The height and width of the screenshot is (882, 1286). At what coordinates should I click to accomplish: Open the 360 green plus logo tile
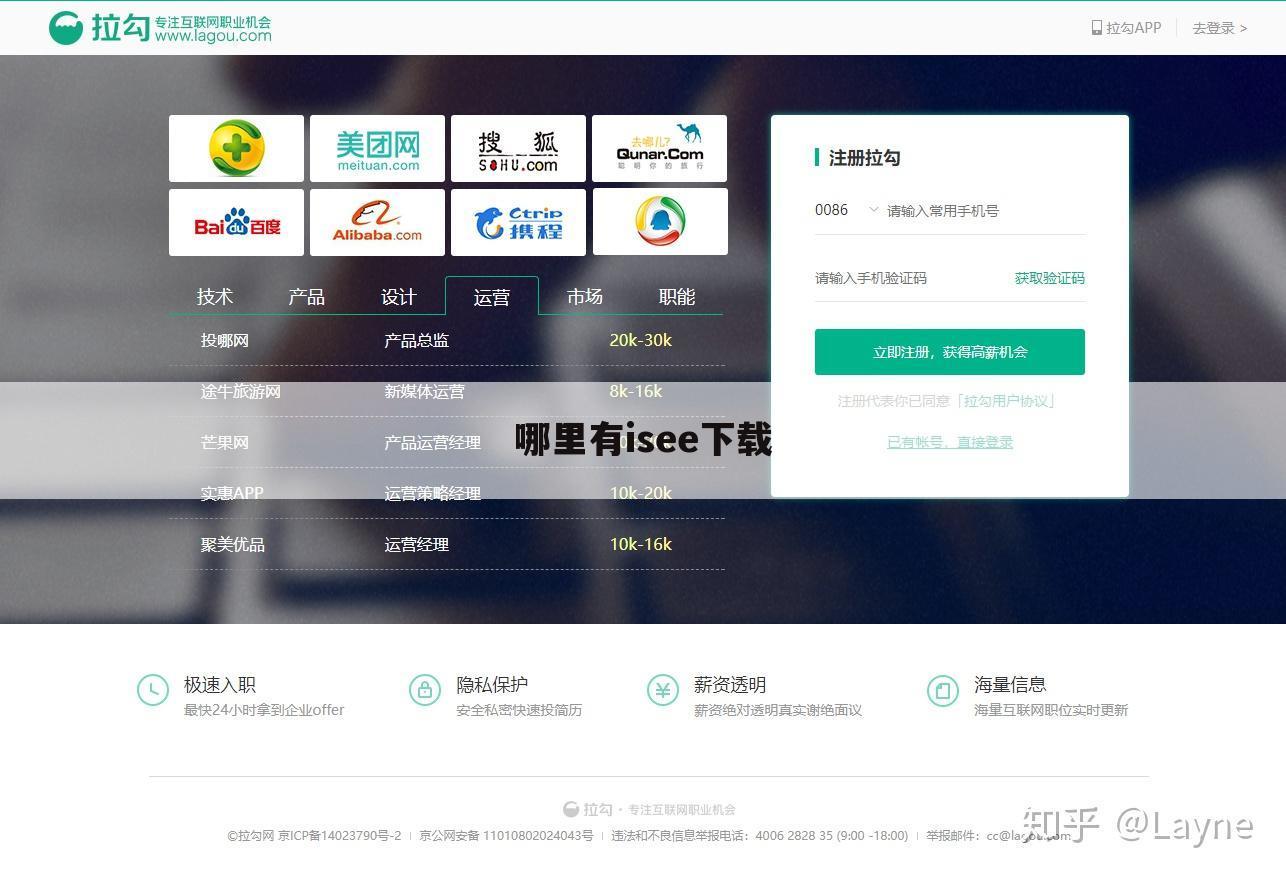pos(236,148)
